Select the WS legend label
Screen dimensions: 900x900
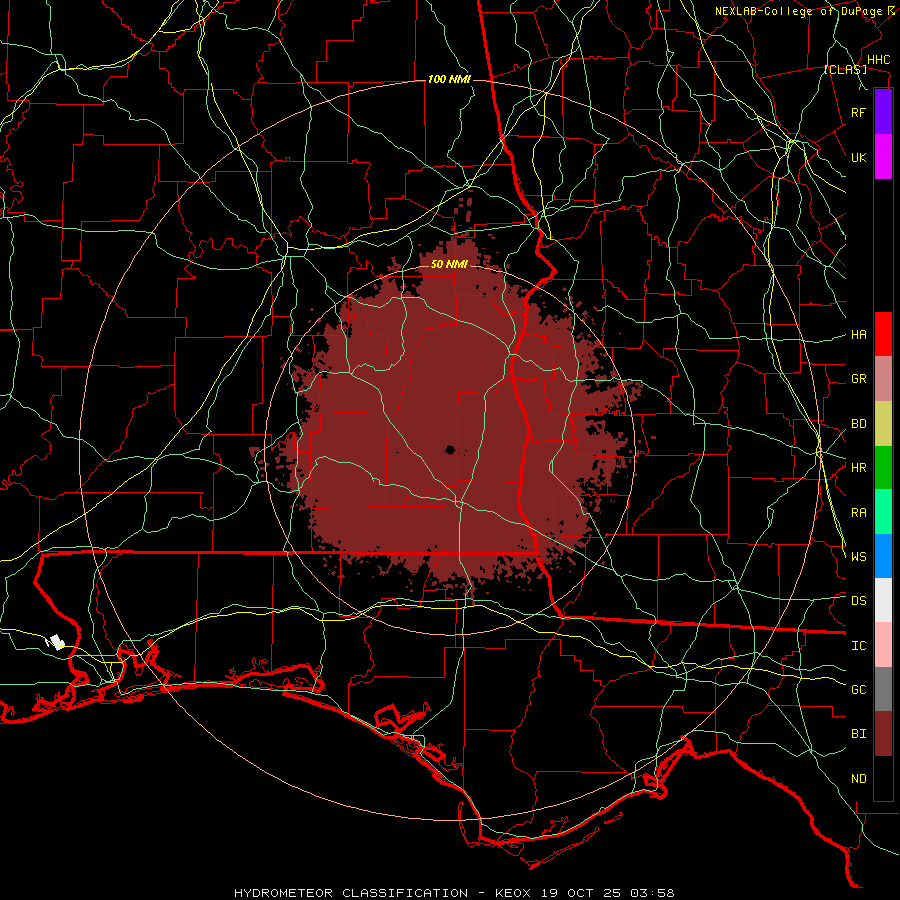click(x=858, y=557)
